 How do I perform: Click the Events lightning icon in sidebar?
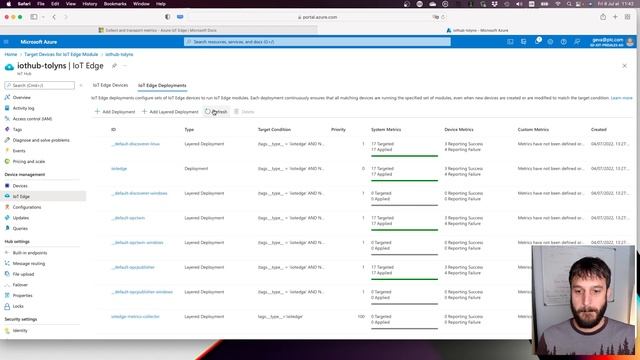[7, 150]
